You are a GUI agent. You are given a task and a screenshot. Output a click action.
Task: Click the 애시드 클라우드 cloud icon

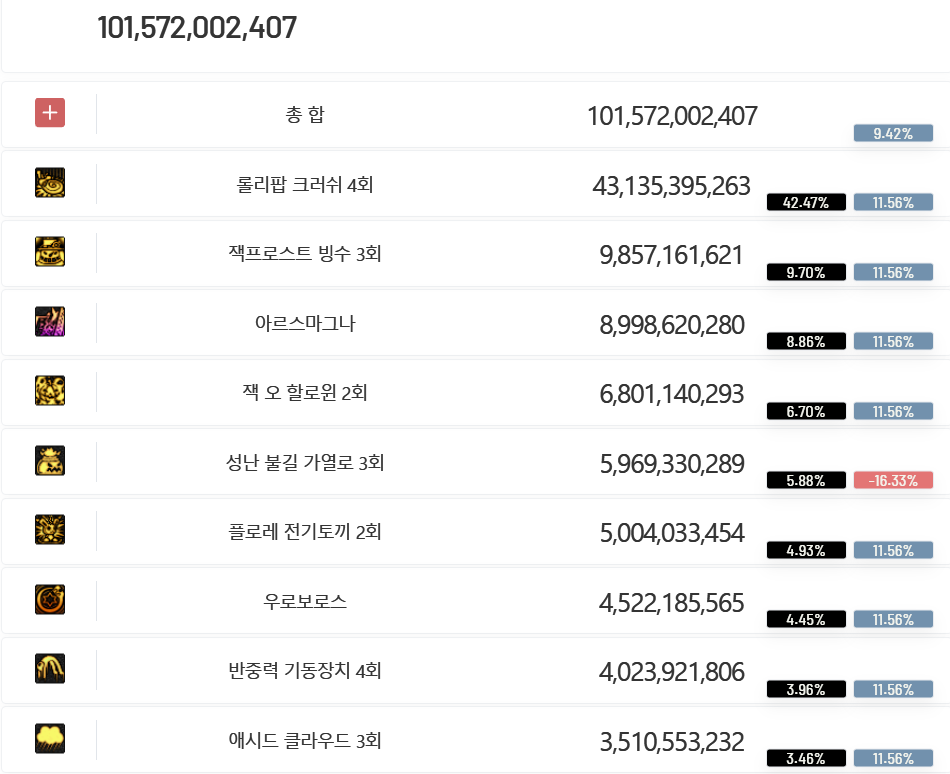point(50,738)
